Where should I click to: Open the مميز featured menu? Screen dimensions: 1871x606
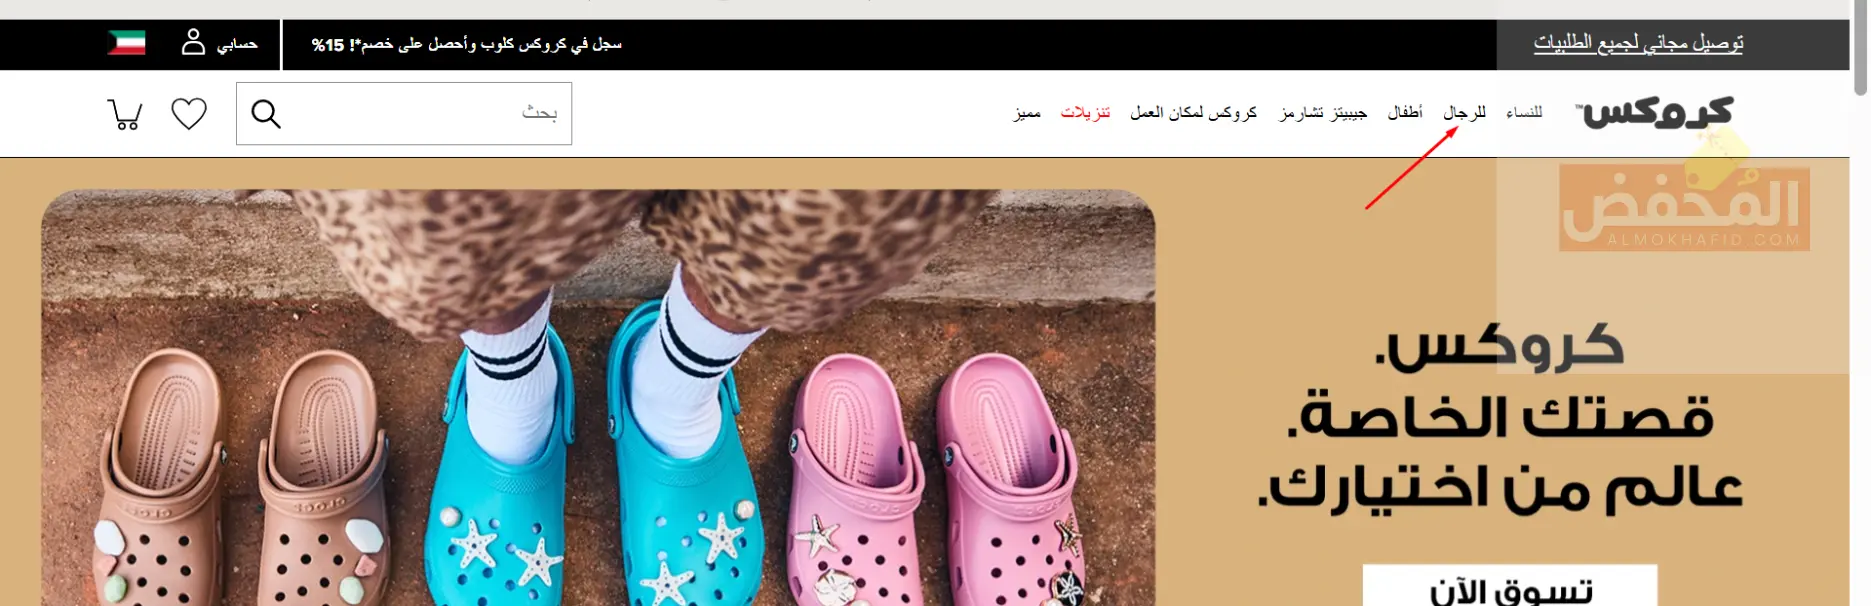pyautogui.click(x=1027, y=112)
